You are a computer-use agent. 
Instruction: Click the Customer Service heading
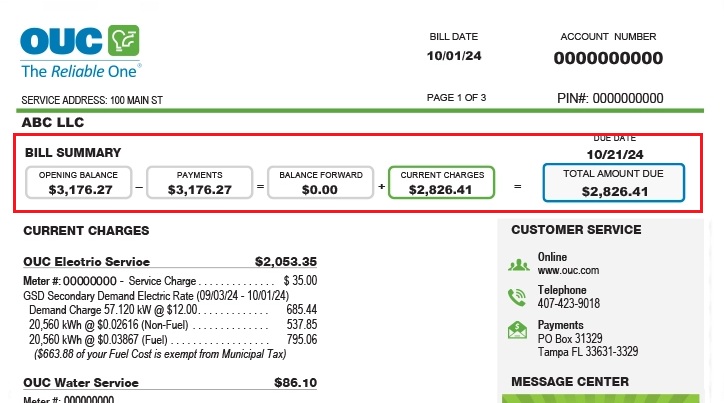click(576, 230)
